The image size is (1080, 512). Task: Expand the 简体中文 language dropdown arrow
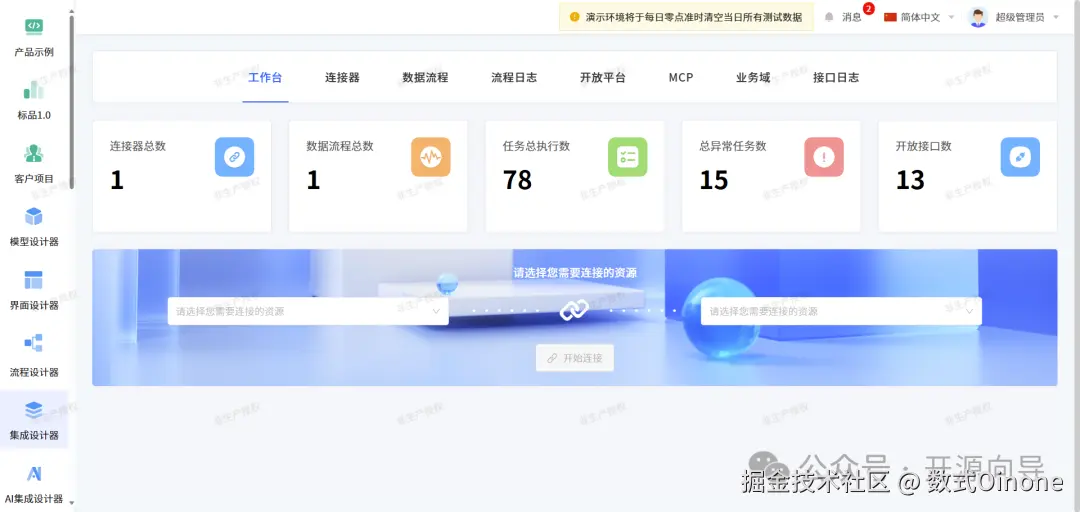tap(951, 17)
